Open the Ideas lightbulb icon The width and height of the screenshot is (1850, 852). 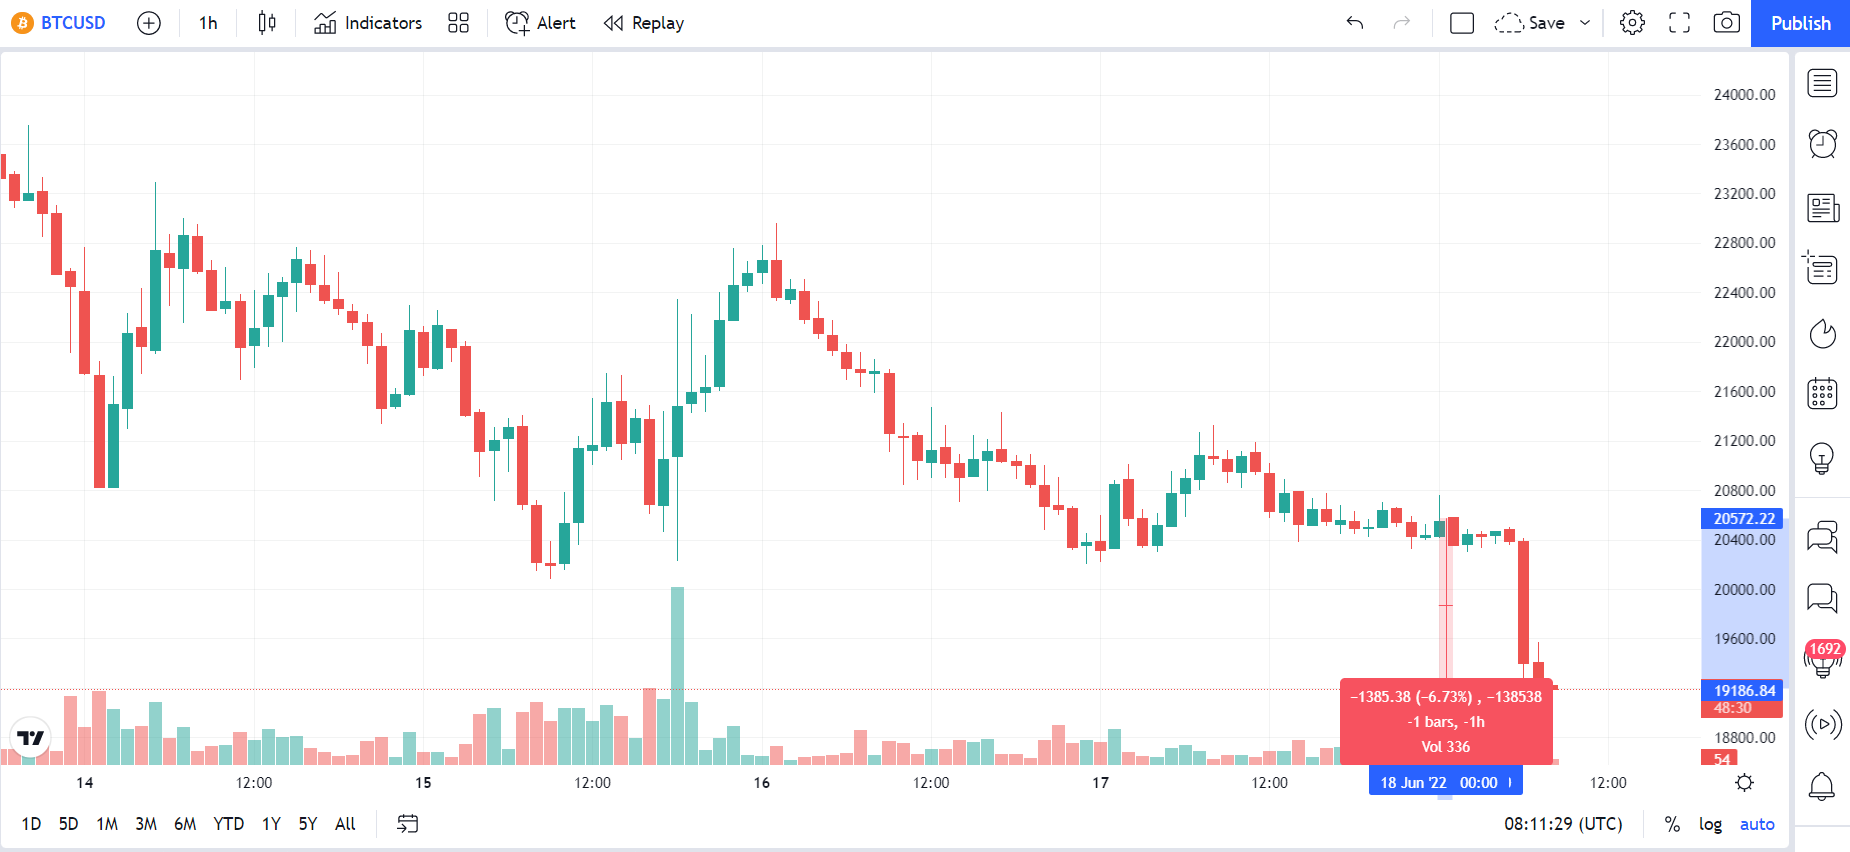[x=1822, y=458]
